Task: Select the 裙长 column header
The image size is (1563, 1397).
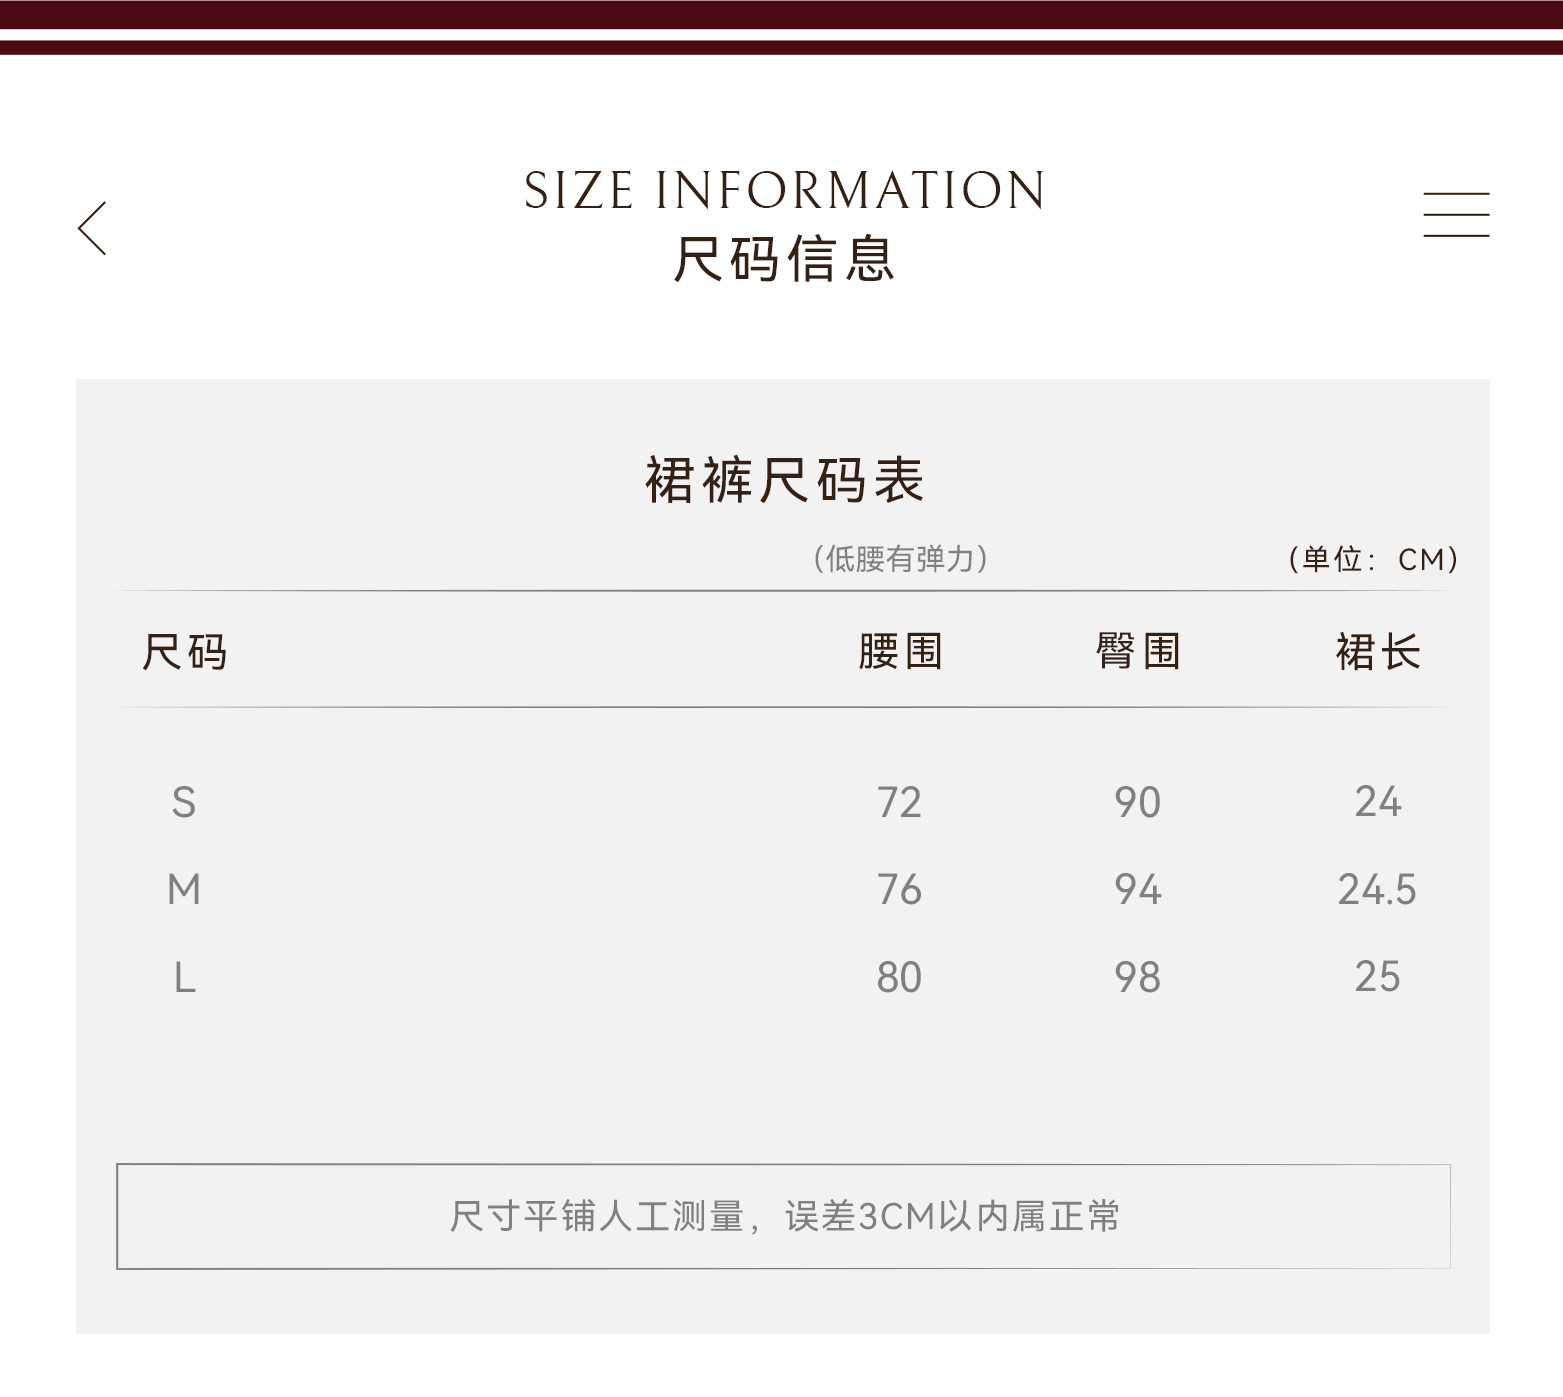Action: (1377, 652)
